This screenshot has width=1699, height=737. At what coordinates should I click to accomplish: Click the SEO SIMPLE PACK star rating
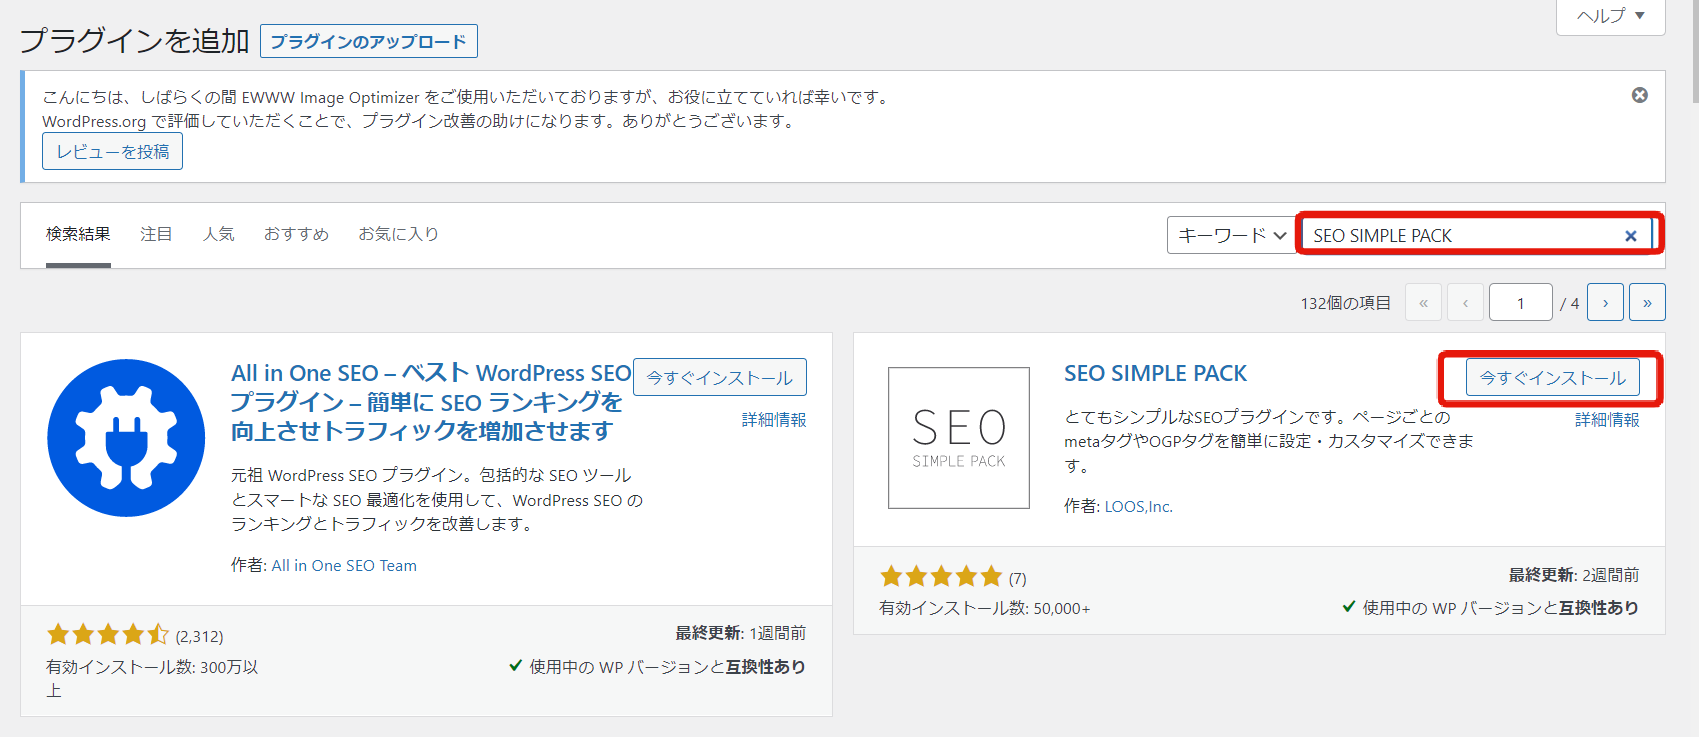tap(940, 576)
